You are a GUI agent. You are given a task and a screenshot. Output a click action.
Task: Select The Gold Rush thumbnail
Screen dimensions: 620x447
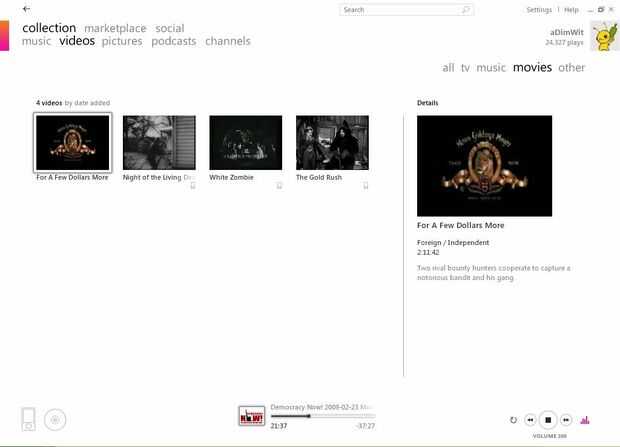click(333, 143)
